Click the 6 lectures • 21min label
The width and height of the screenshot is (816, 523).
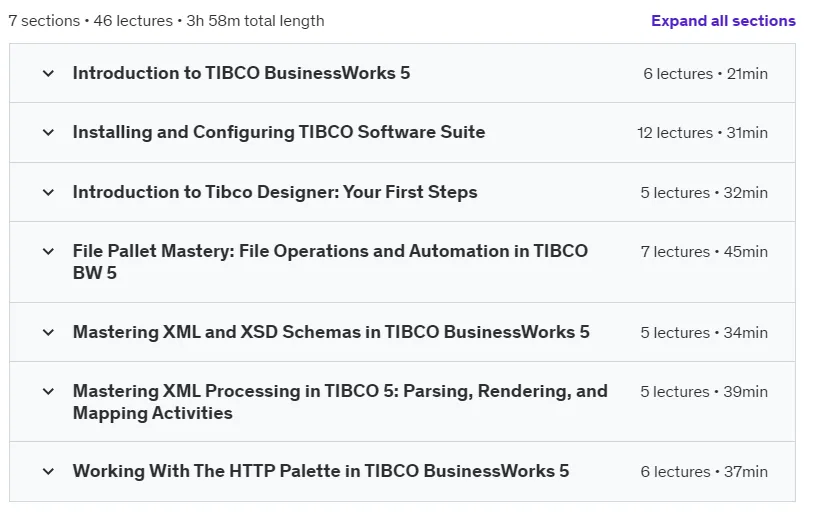[x=706, y=74]
